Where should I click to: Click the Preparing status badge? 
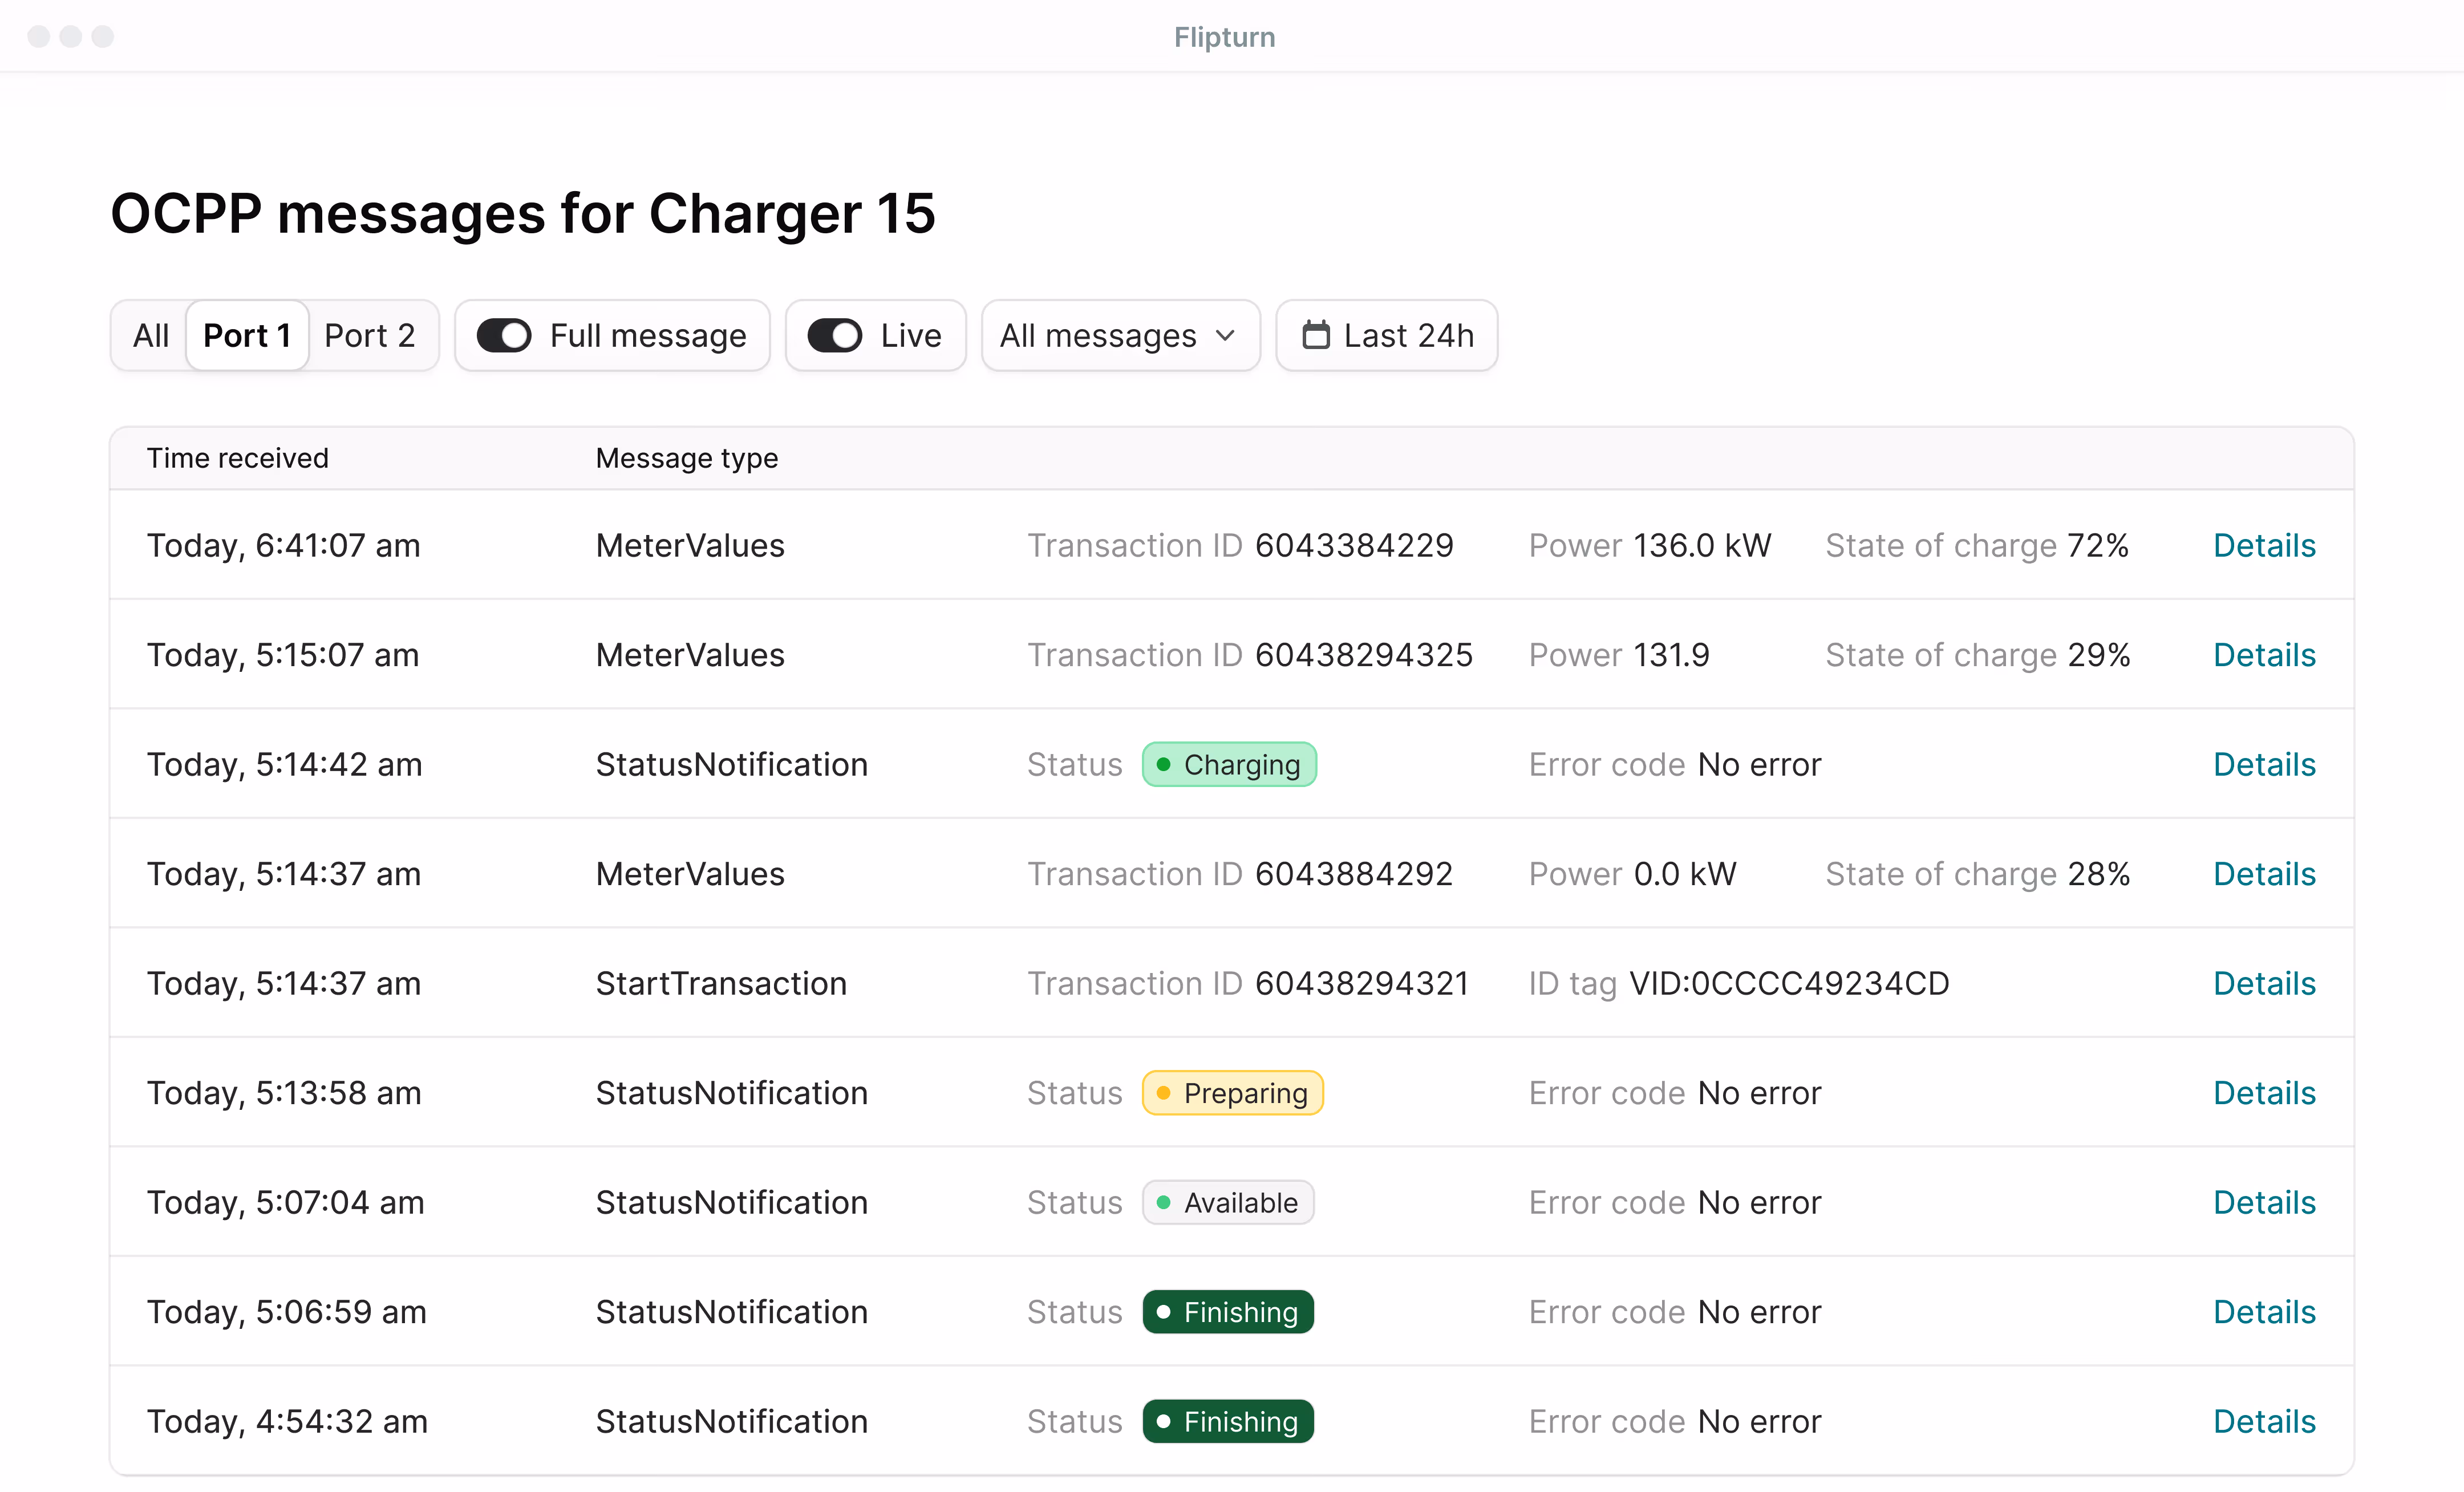(x=1232, y=1092)
